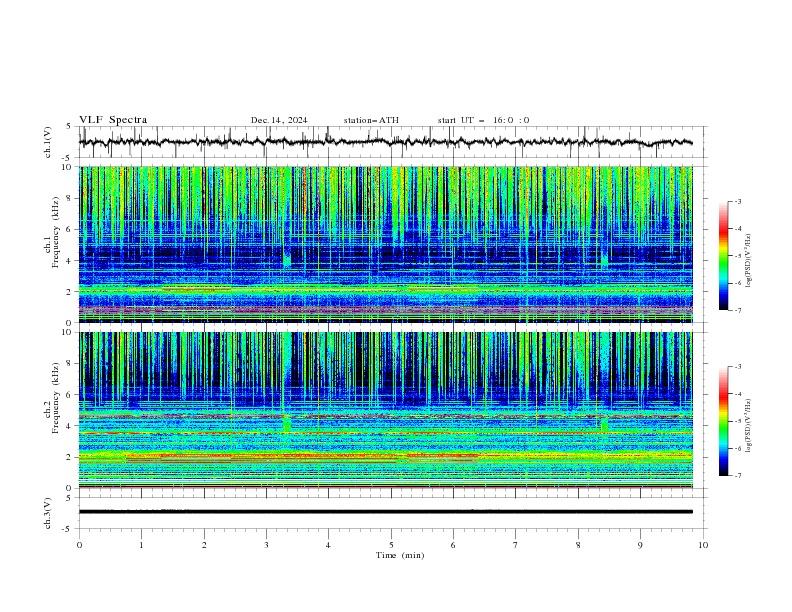
Task: Click the flat ch.3 voltage trace
Action: (386, 512)
